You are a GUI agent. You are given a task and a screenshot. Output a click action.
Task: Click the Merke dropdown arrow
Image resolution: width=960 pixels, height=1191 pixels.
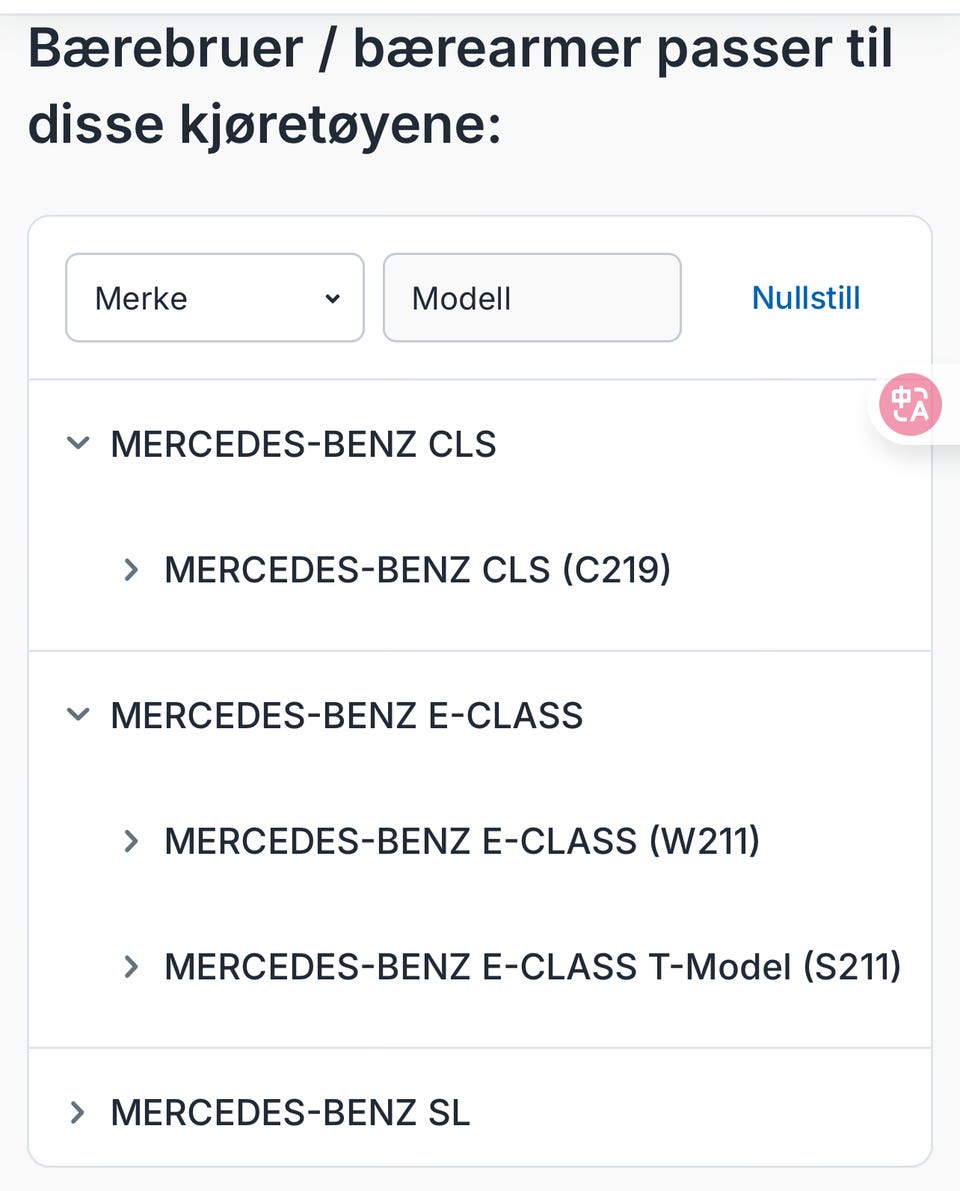[333, 298]
